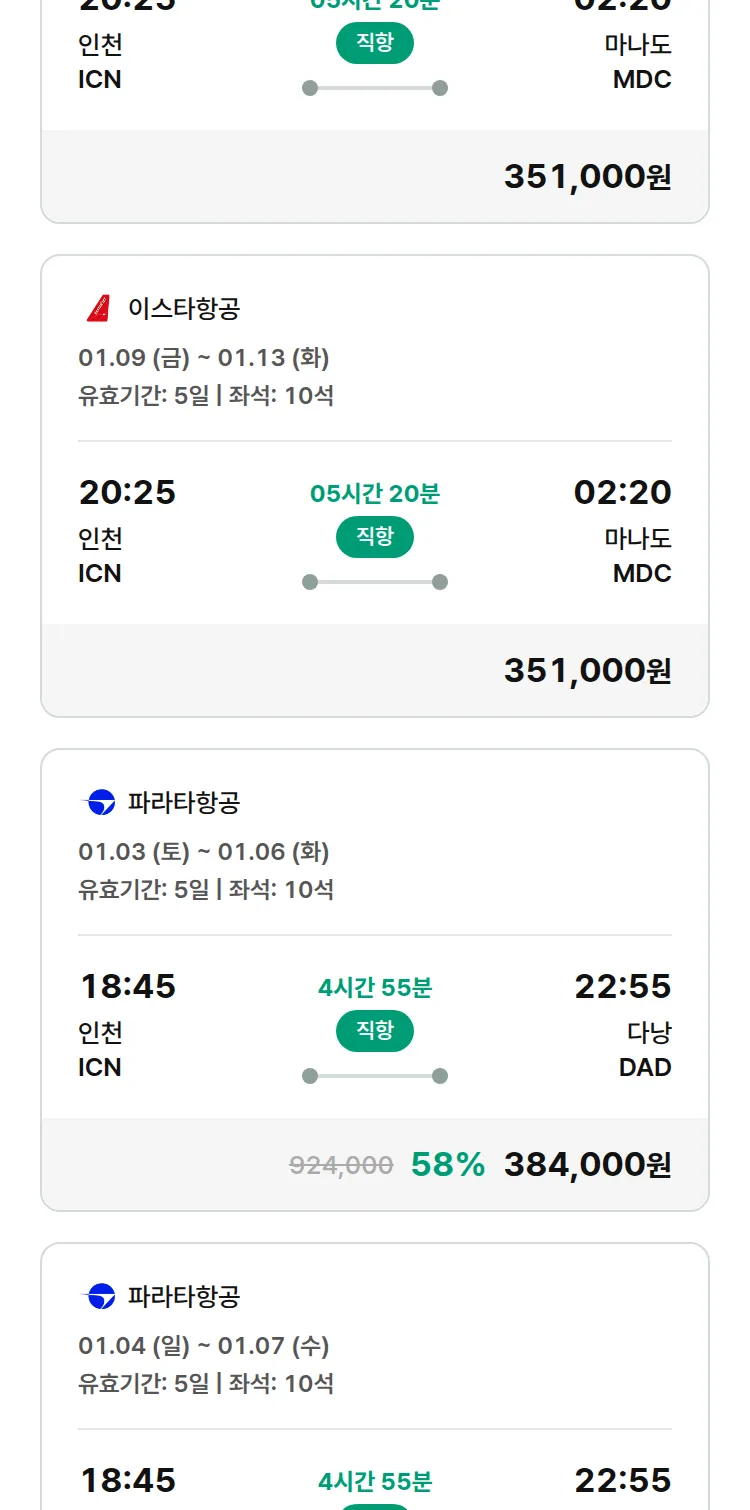Click the 직항 badge in the topmost card
750x1510 pixels.
tap(375, 43)
